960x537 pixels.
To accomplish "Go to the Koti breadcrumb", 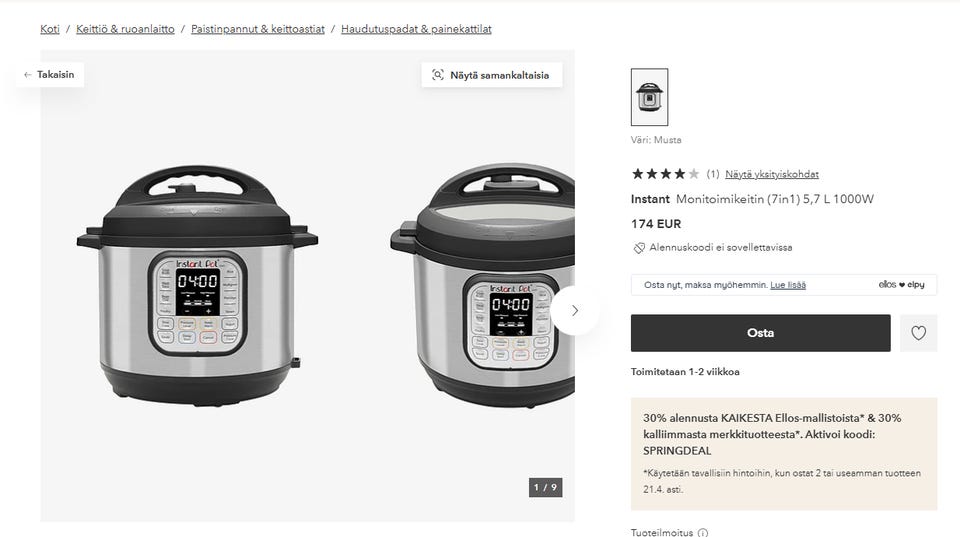I will 50,29.
